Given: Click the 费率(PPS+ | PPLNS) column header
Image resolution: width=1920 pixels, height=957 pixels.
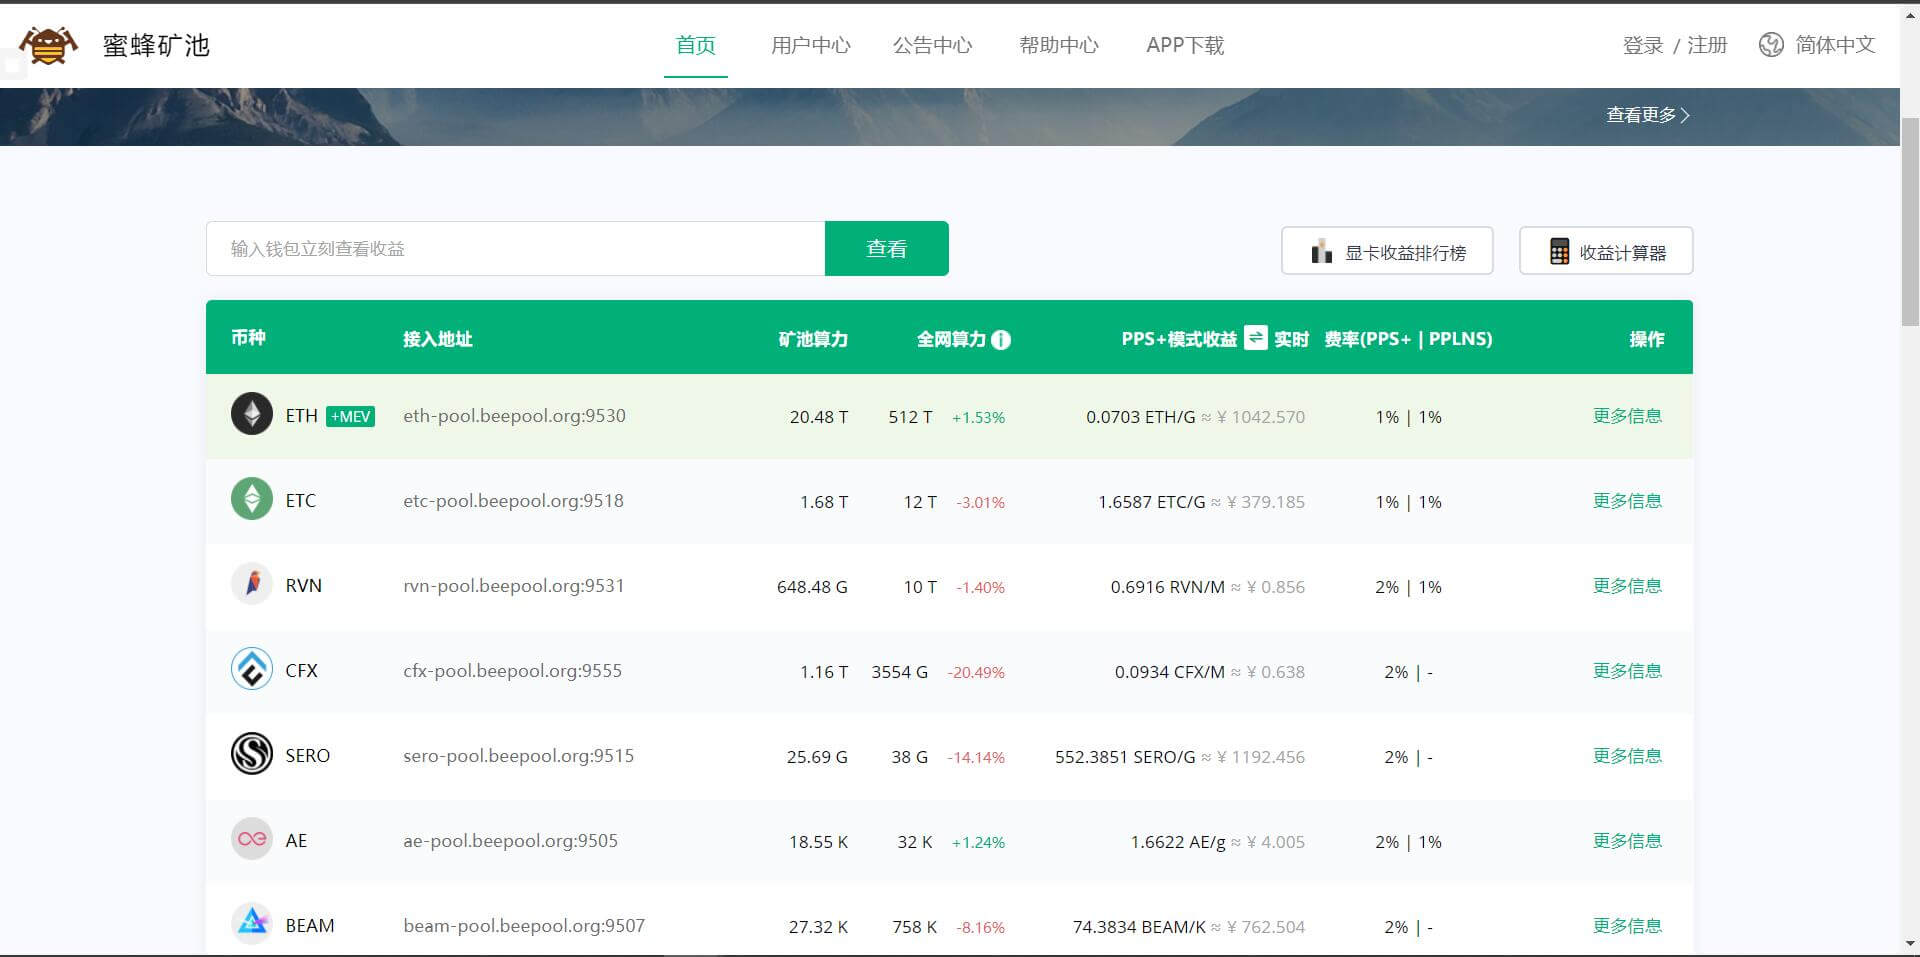Looking at the screenshot, I should coord(1408,339).
